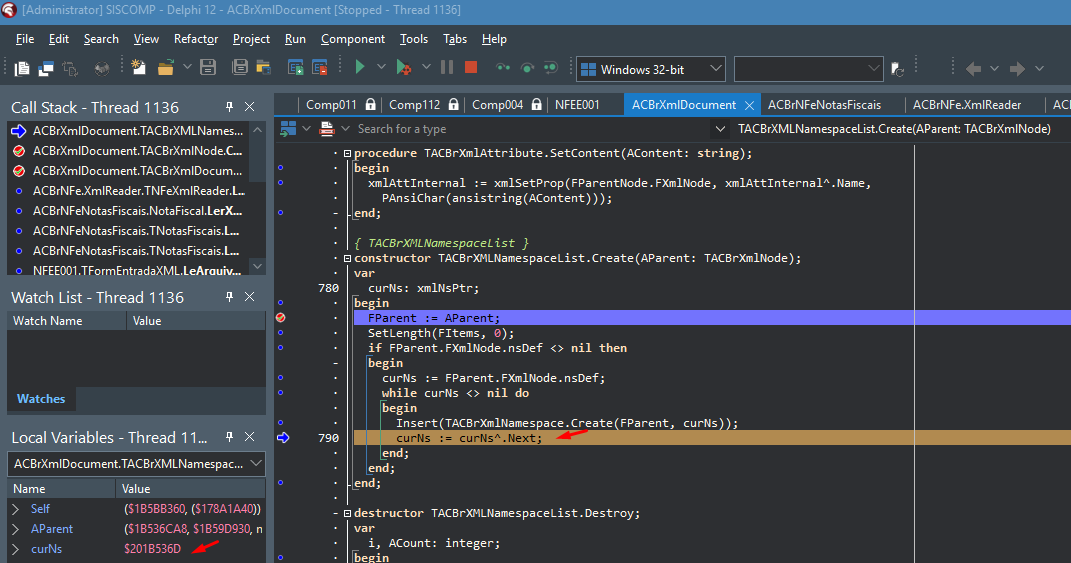
Task: Click the refresh device icon beside empty combo
Action: click(898, 70)
